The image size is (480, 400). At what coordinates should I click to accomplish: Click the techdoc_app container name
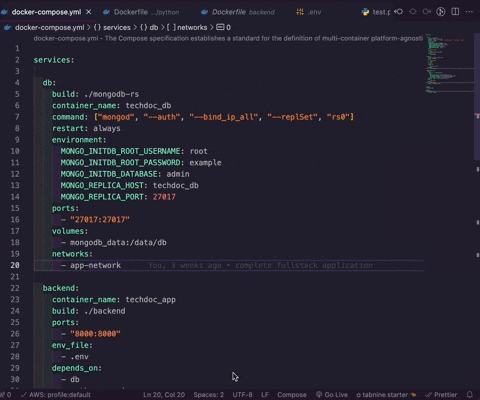coord(151,300)
